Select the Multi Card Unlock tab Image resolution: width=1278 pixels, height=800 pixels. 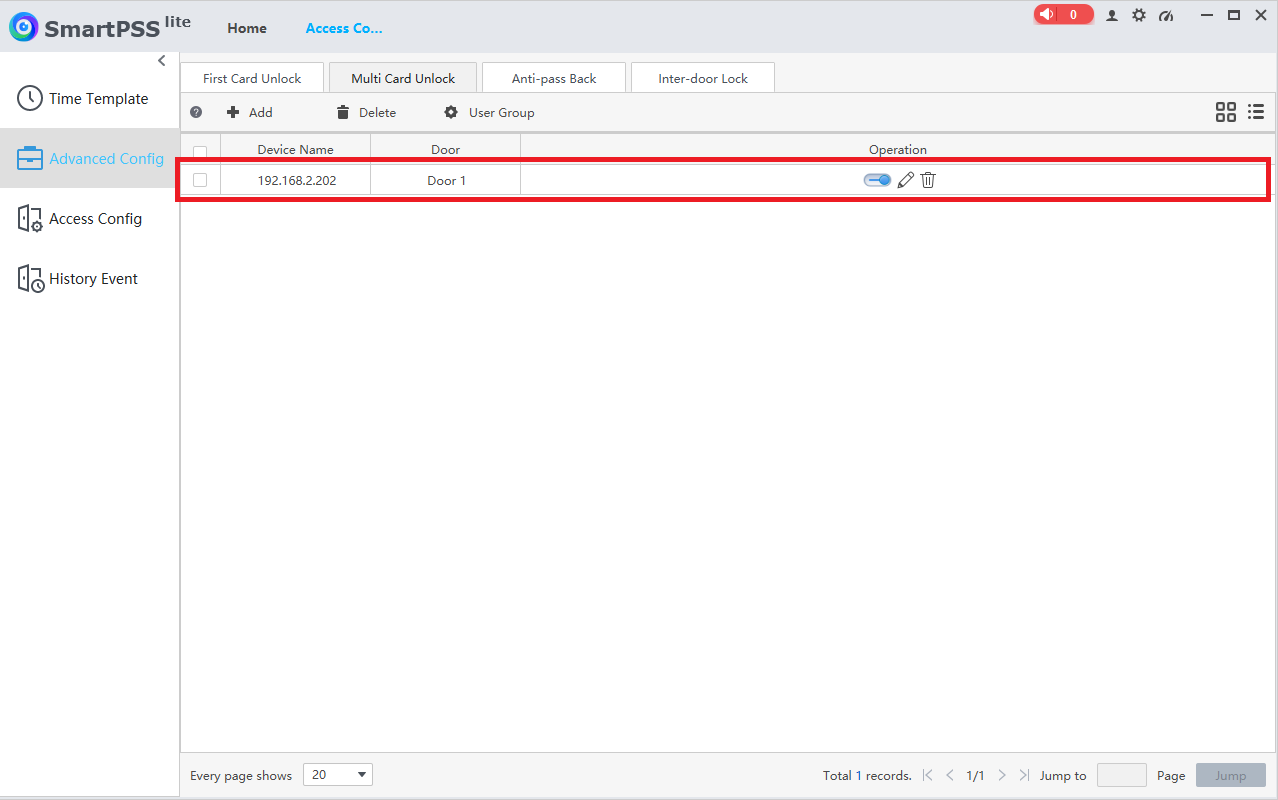click(403, 78)
